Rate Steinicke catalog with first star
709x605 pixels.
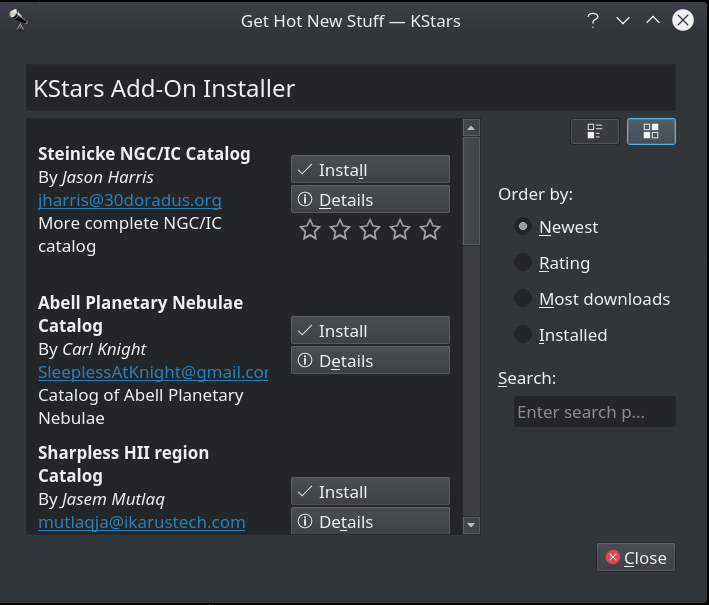pos(310,230)
